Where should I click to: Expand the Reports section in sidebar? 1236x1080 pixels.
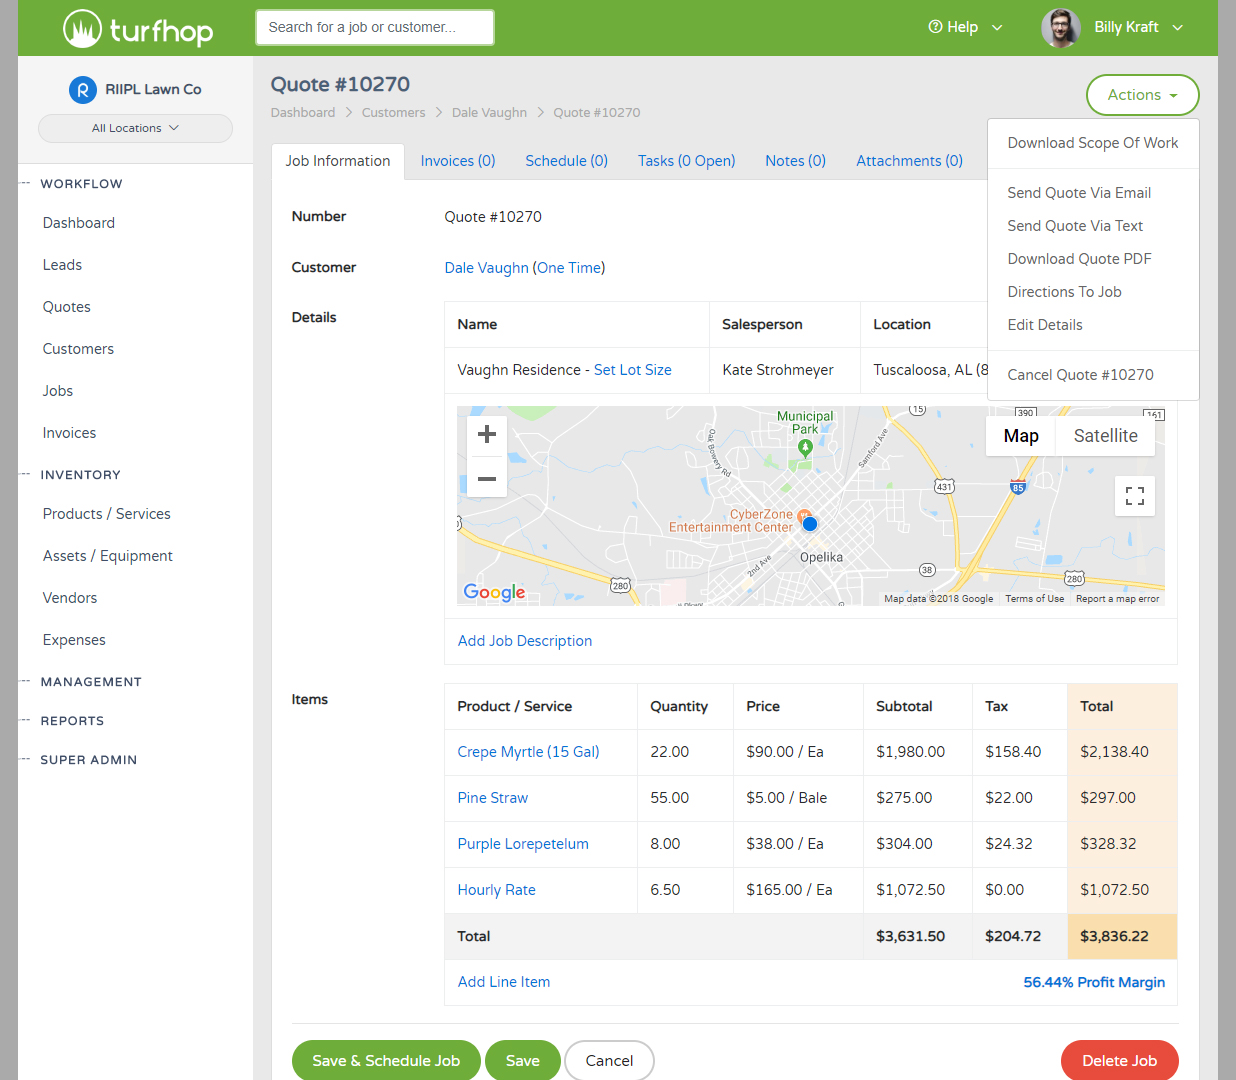click(x=72, y=721)
